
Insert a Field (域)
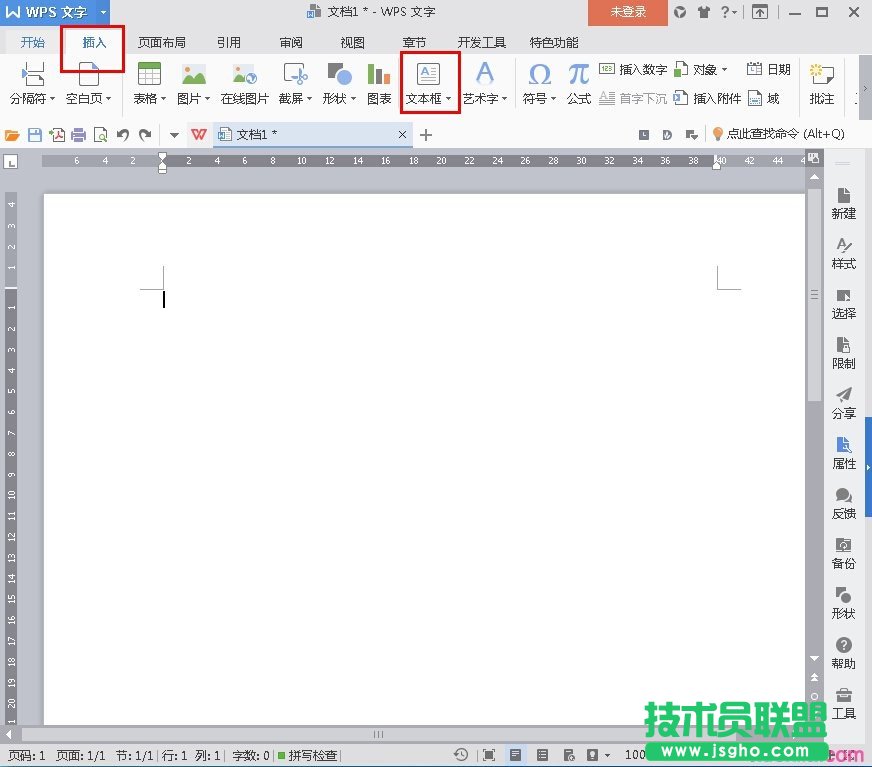point(764,98)
